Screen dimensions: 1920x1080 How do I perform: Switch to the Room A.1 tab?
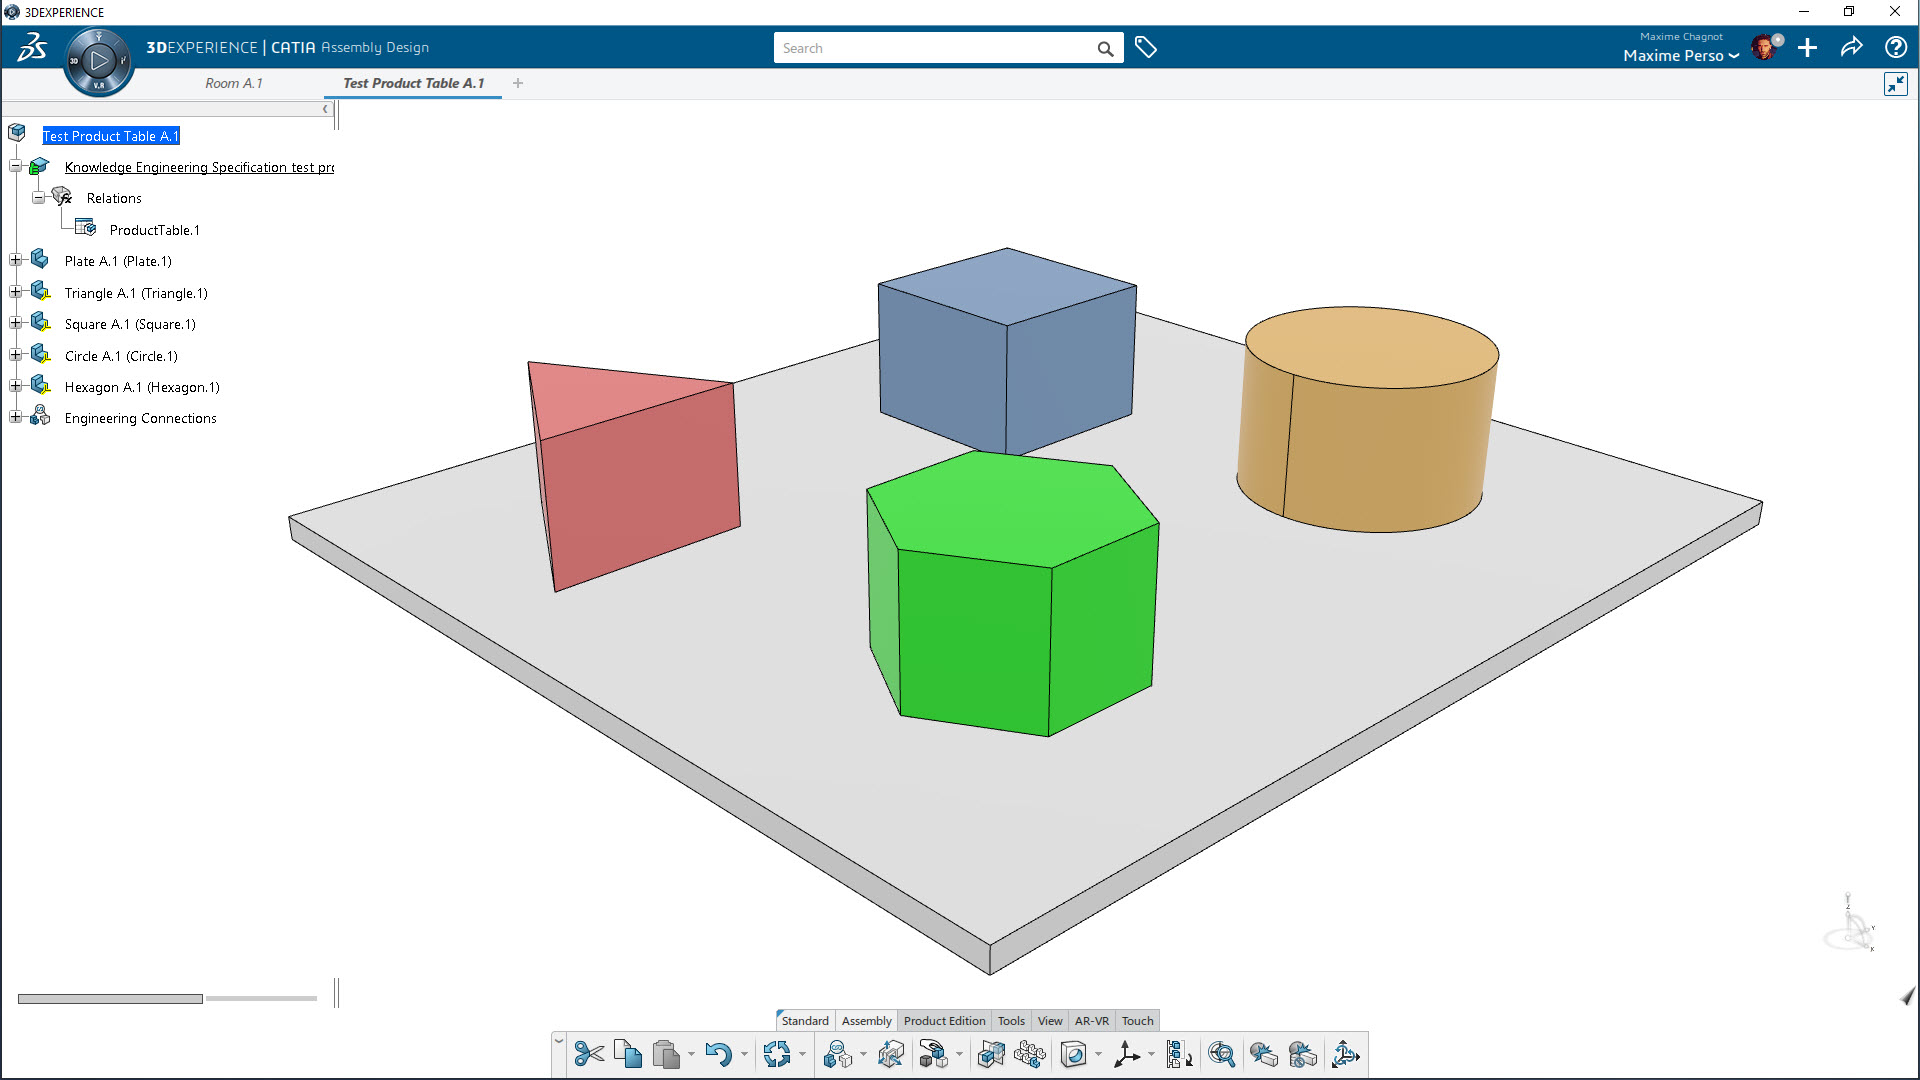pyautogui.click(x=234, y=83)
